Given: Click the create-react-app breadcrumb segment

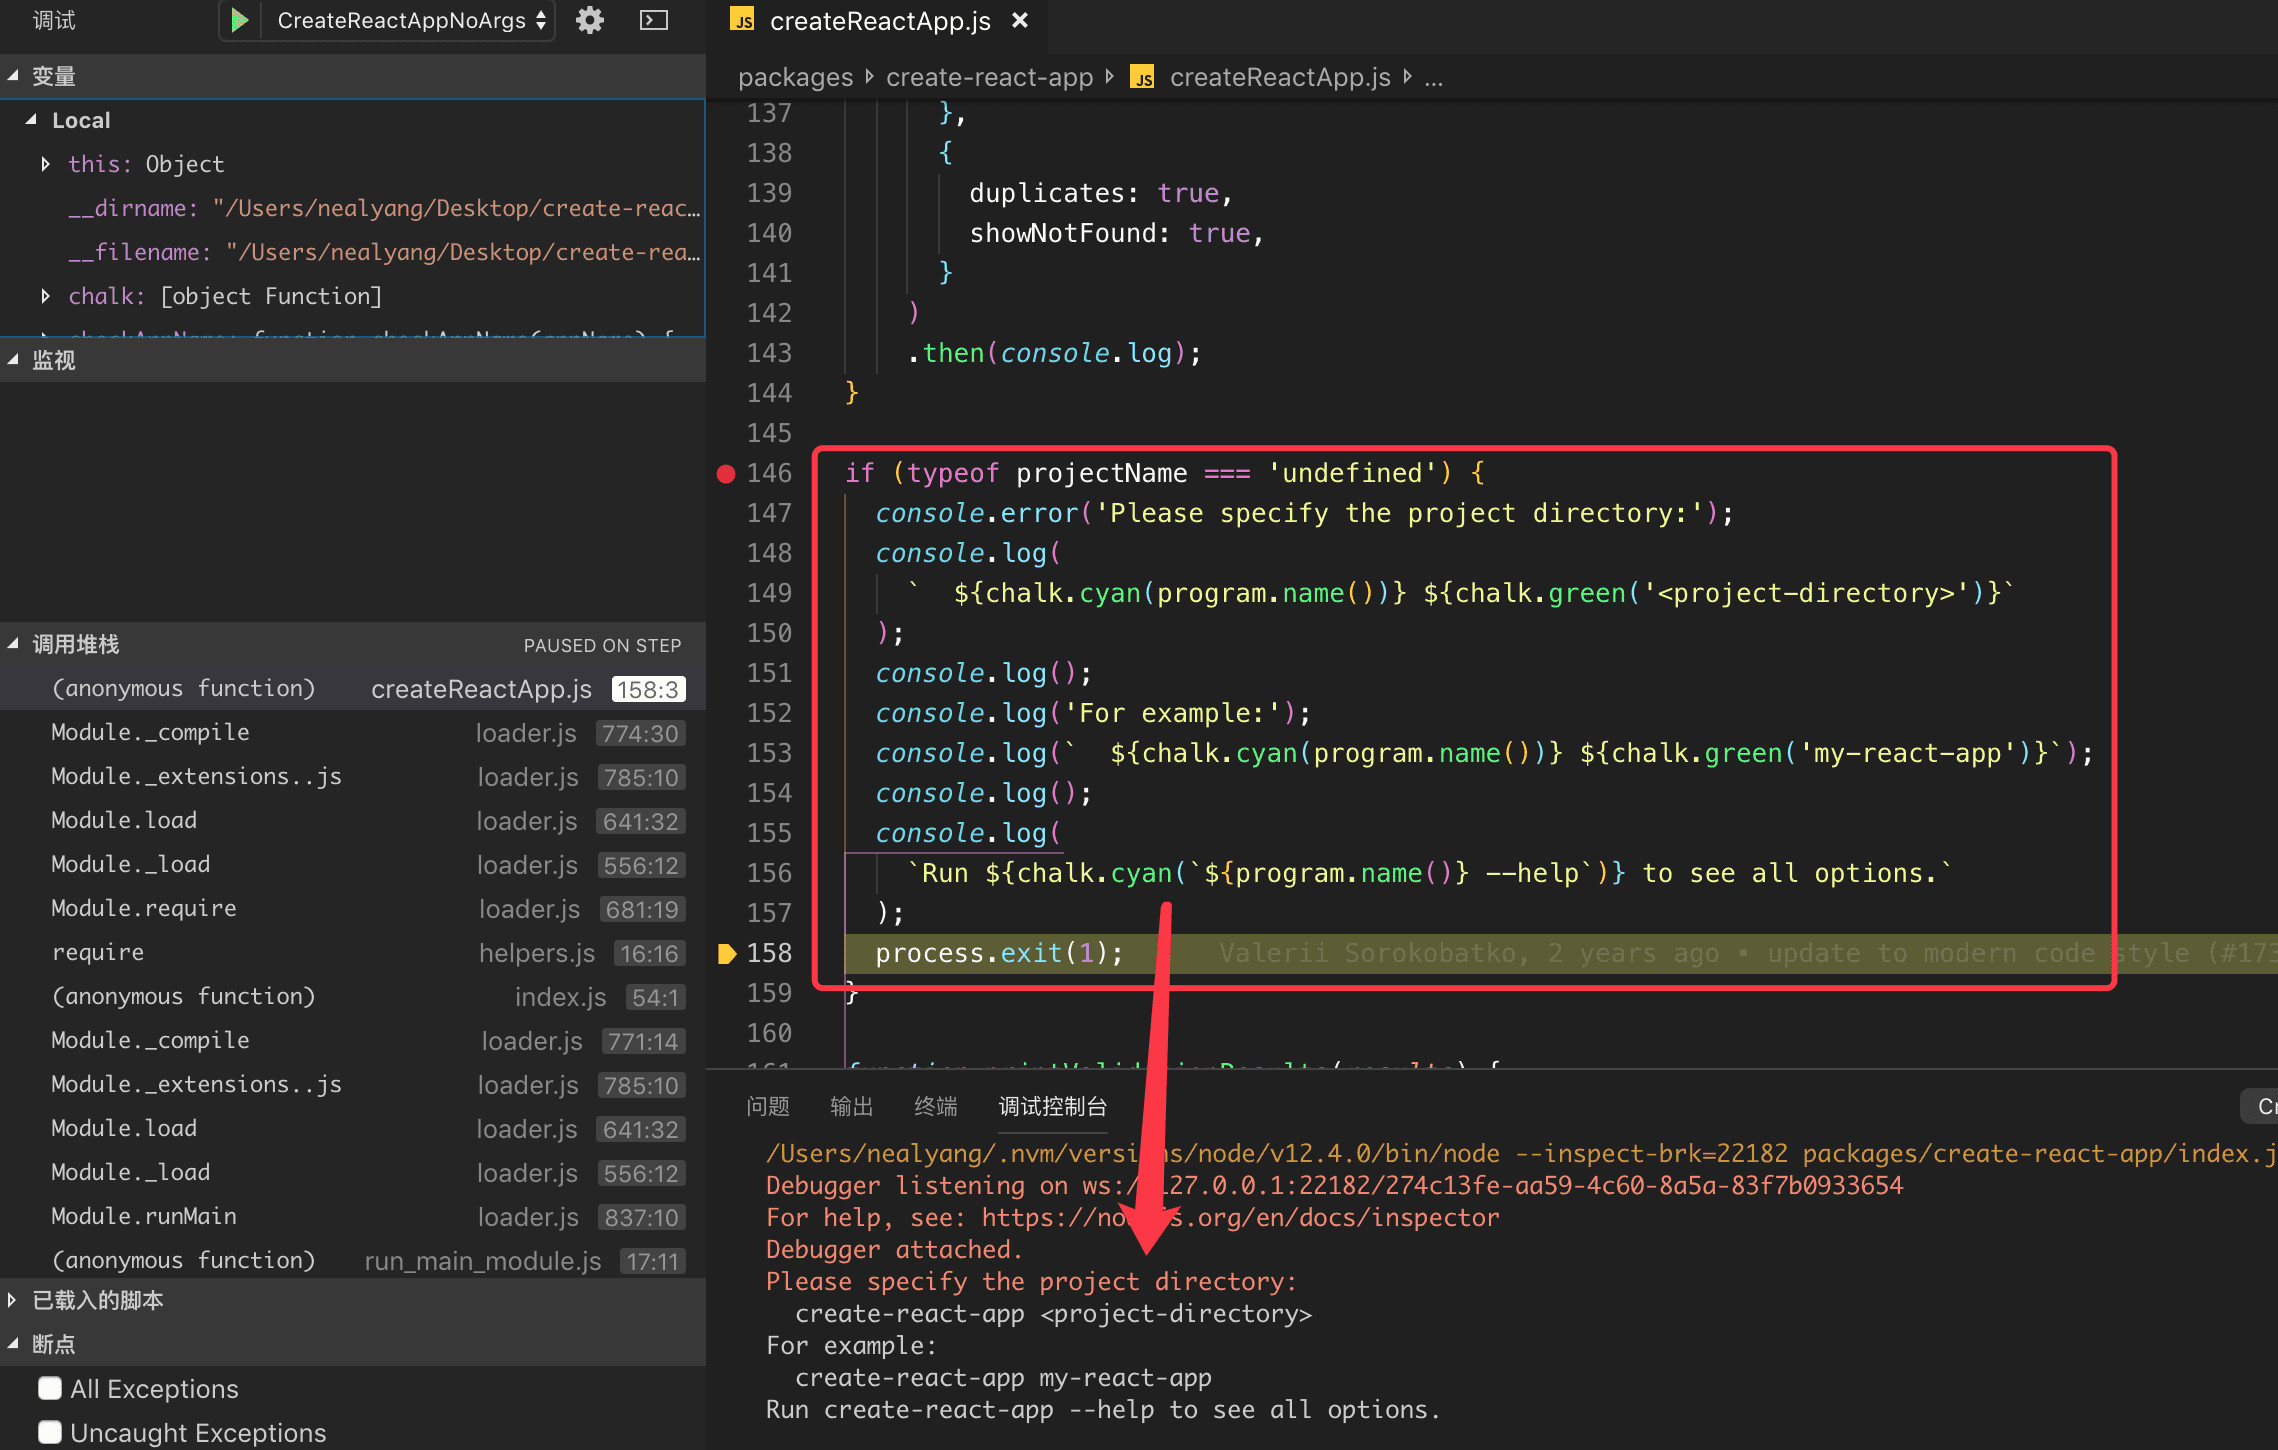Looking at the screenshot, I should coord(990,77).
